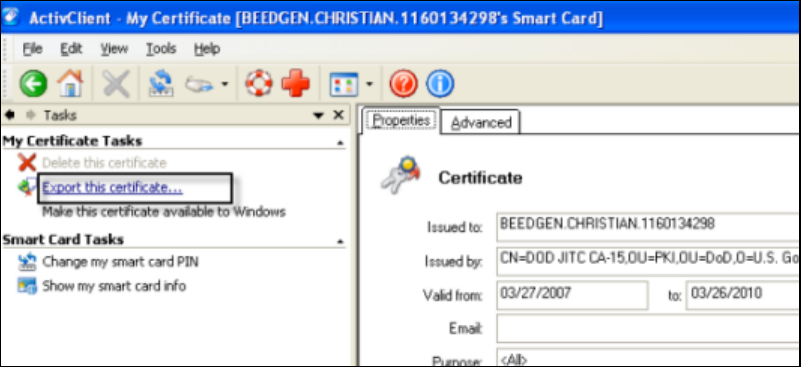Open the Tools menu
Image resolution: width=801 pixels, height=367 pixels.
click(161, 49)
